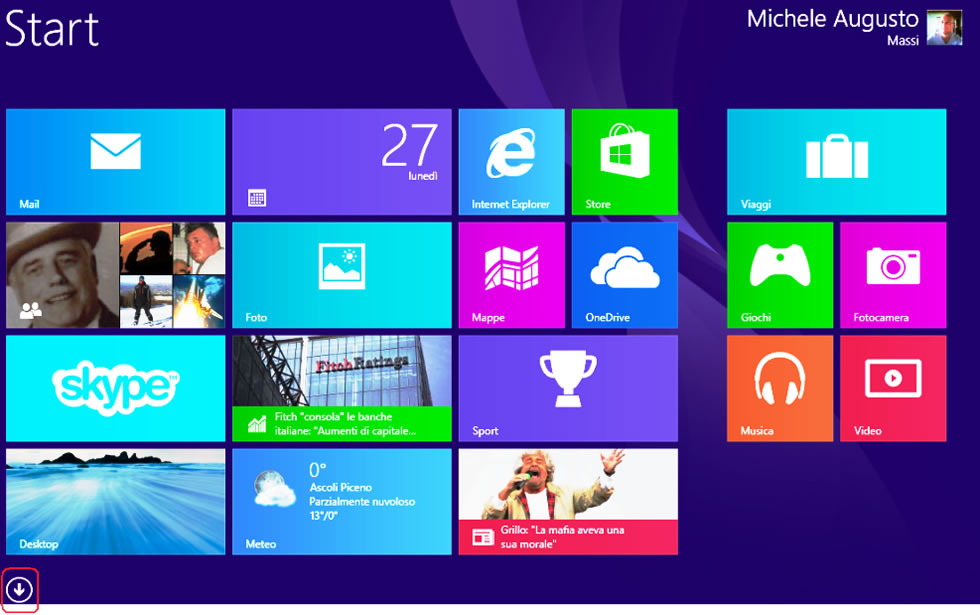
Task: Open the Fitch Ratings finance news tile
Action: 342,388
